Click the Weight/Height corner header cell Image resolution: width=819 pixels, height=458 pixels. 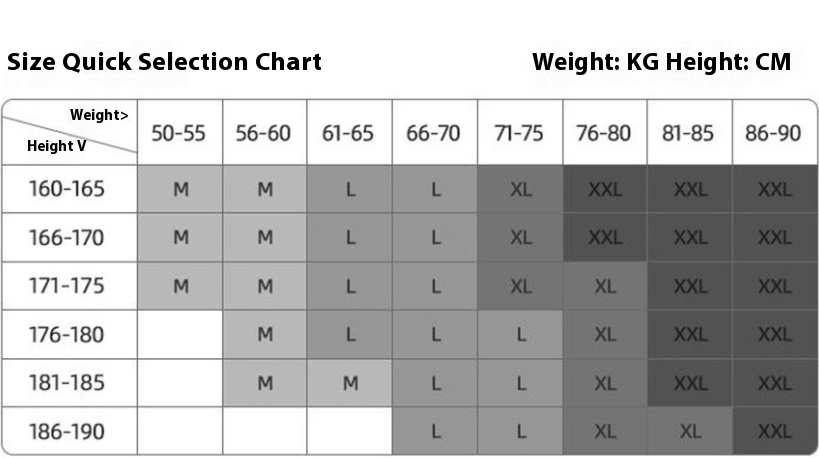(69, 131)
